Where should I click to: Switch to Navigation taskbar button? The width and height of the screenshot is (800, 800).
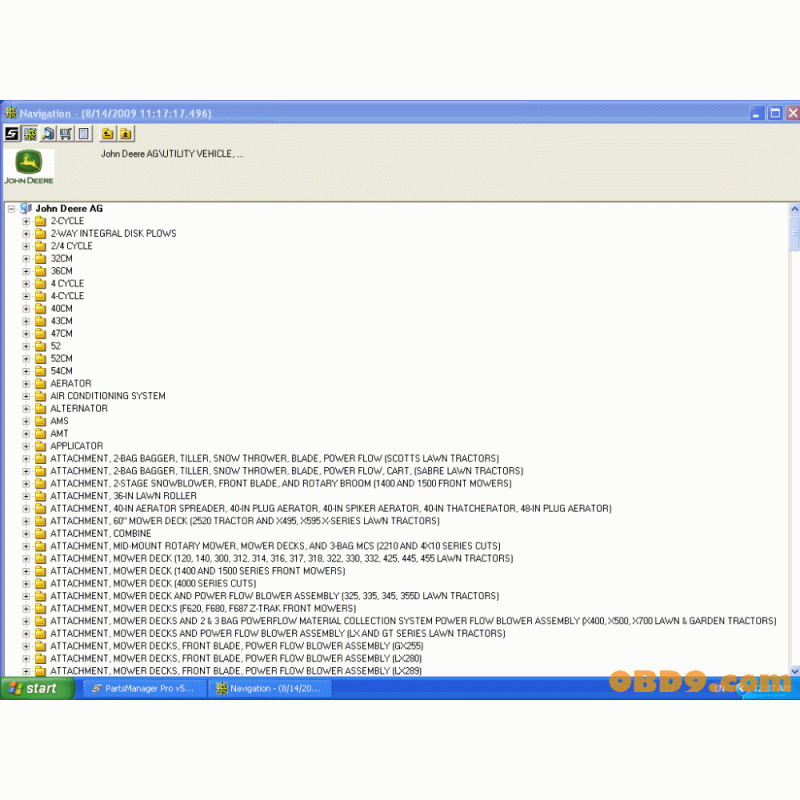point(270,688)
